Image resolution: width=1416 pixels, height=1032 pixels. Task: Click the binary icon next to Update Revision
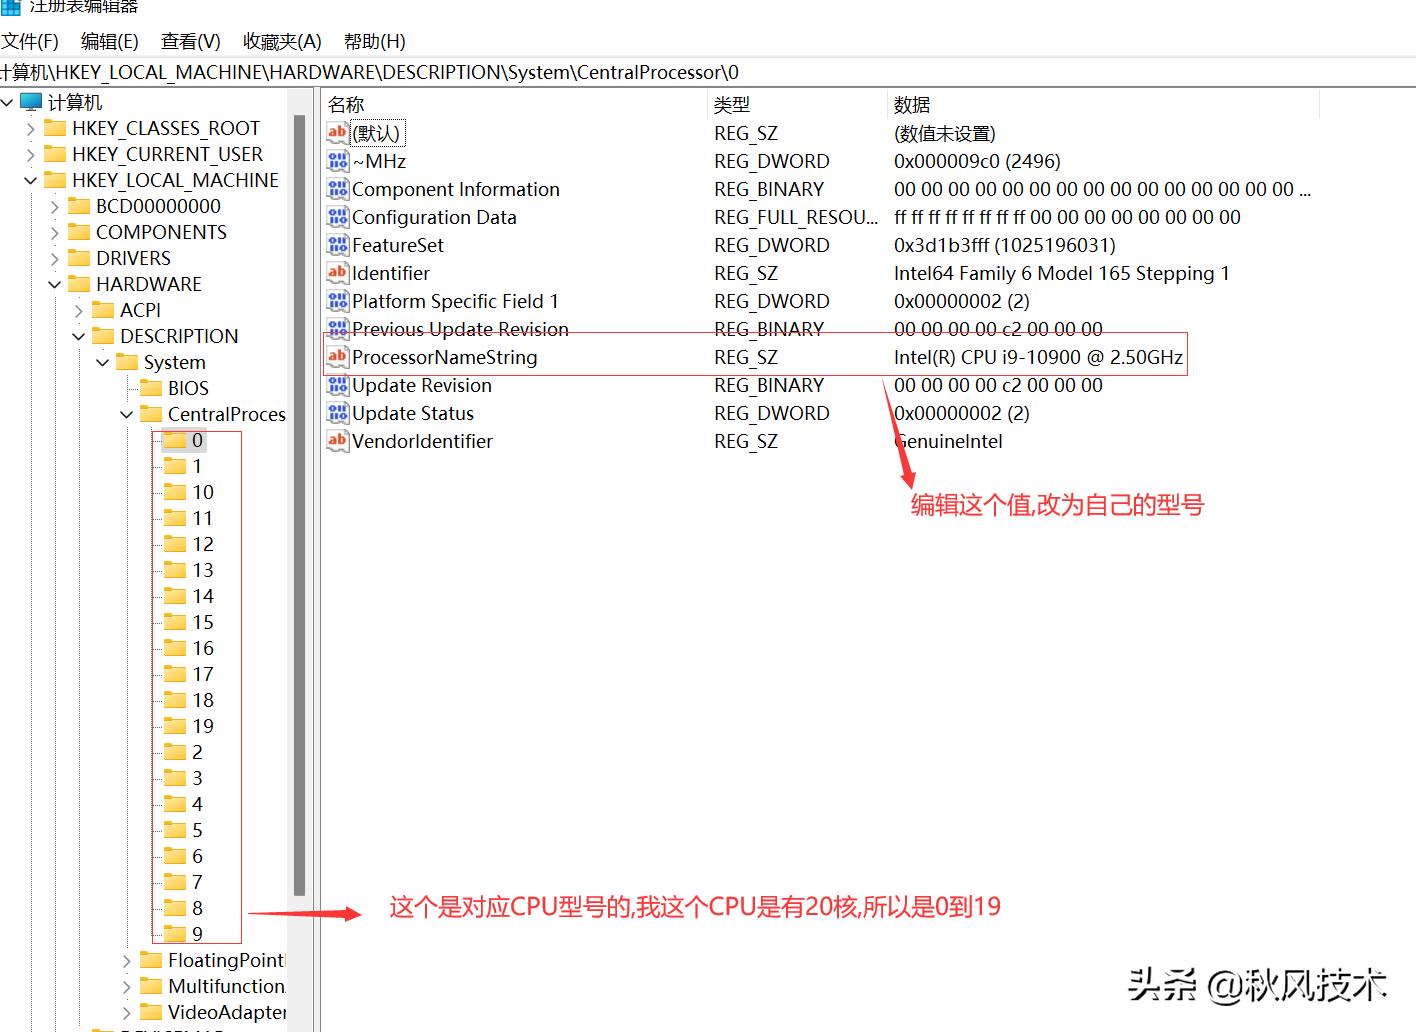(x=337, y=384)
